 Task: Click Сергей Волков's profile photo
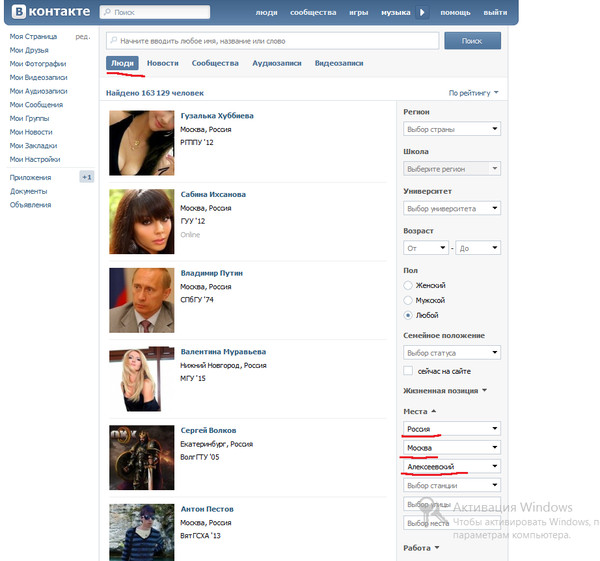(142, 458)
